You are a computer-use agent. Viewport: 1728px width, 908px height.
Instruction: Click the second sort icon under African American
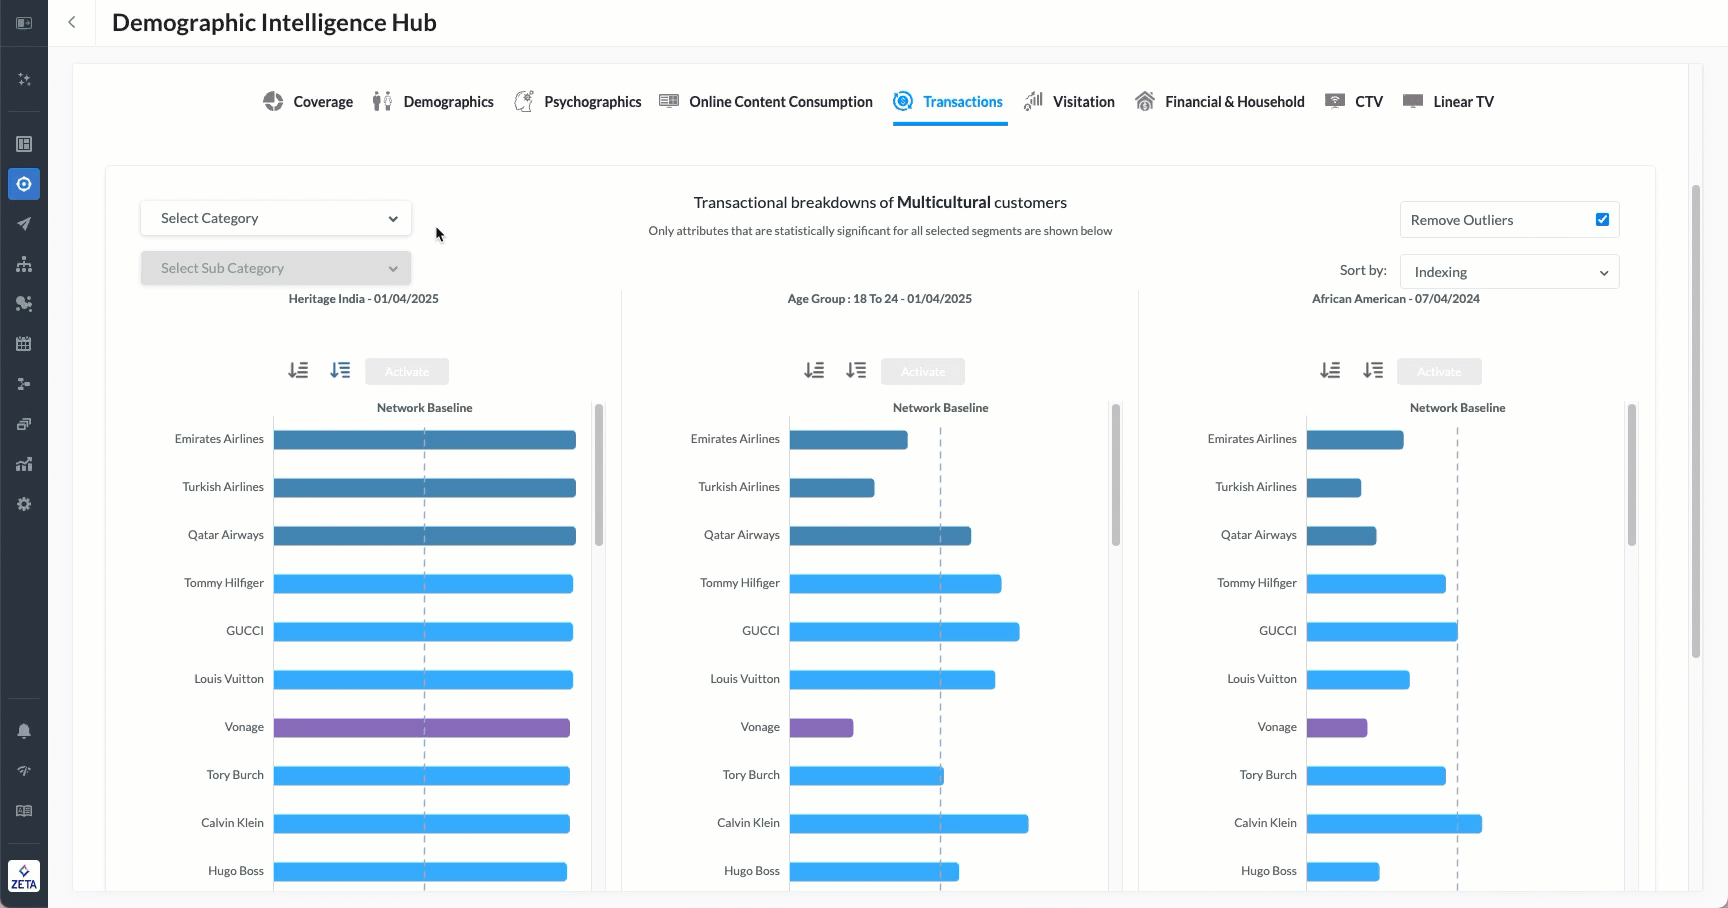1373,371
